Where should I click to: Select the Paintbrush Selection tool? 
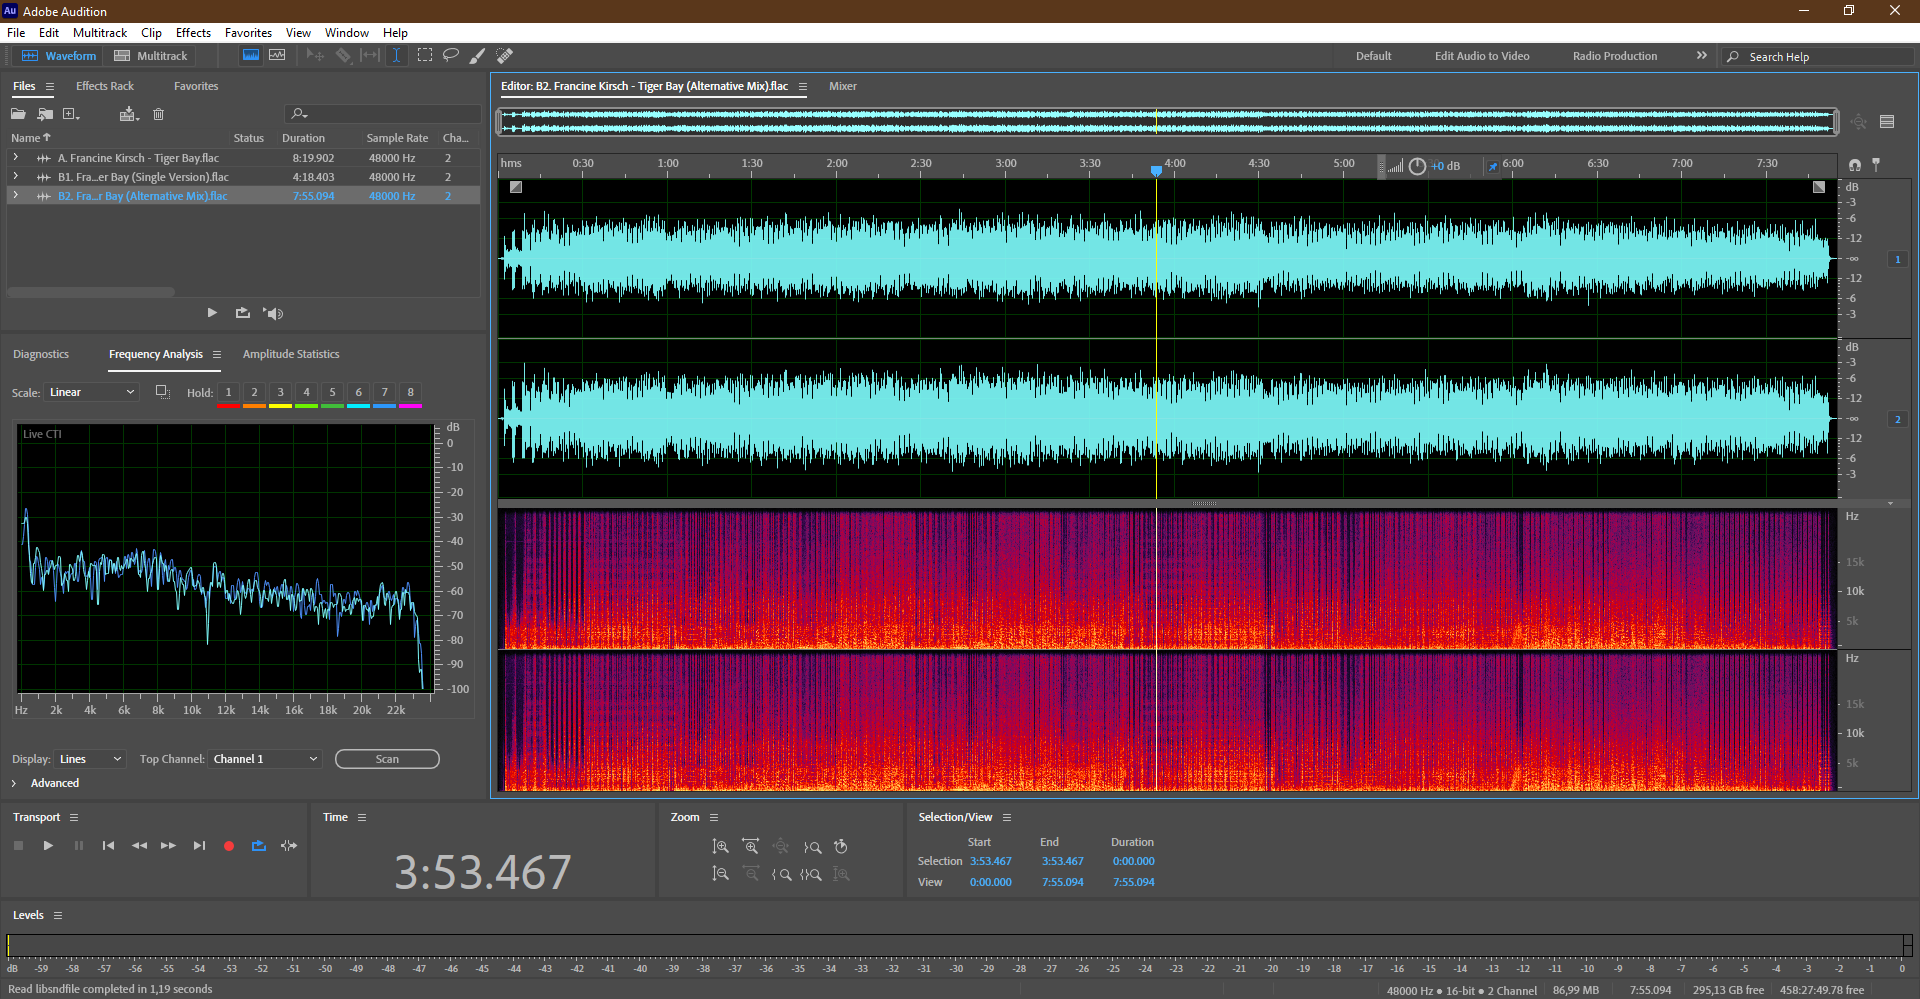pos(478,56)
